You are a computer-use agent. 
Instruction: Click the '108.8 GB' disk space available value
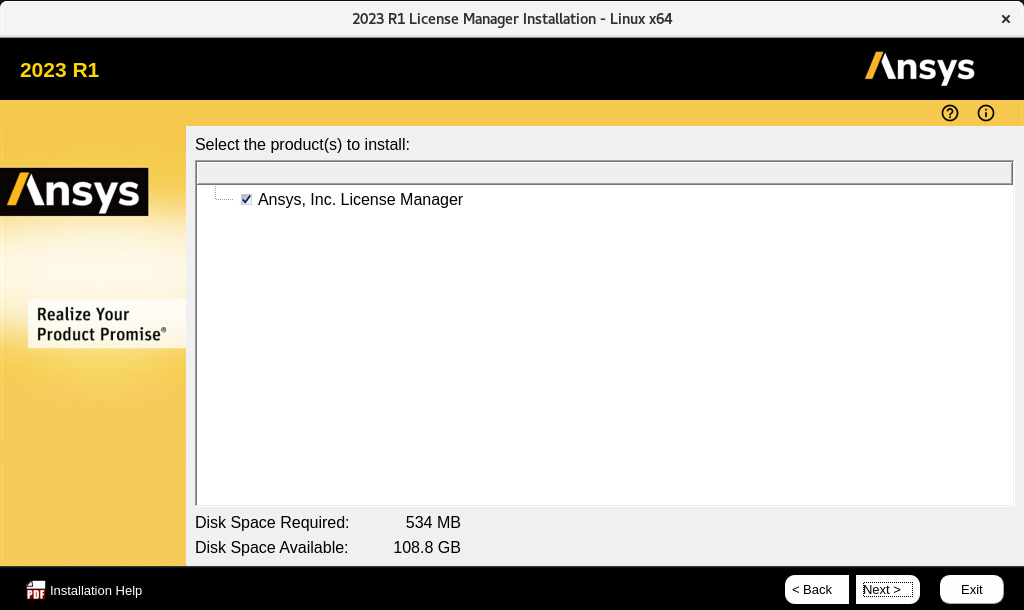427,547
